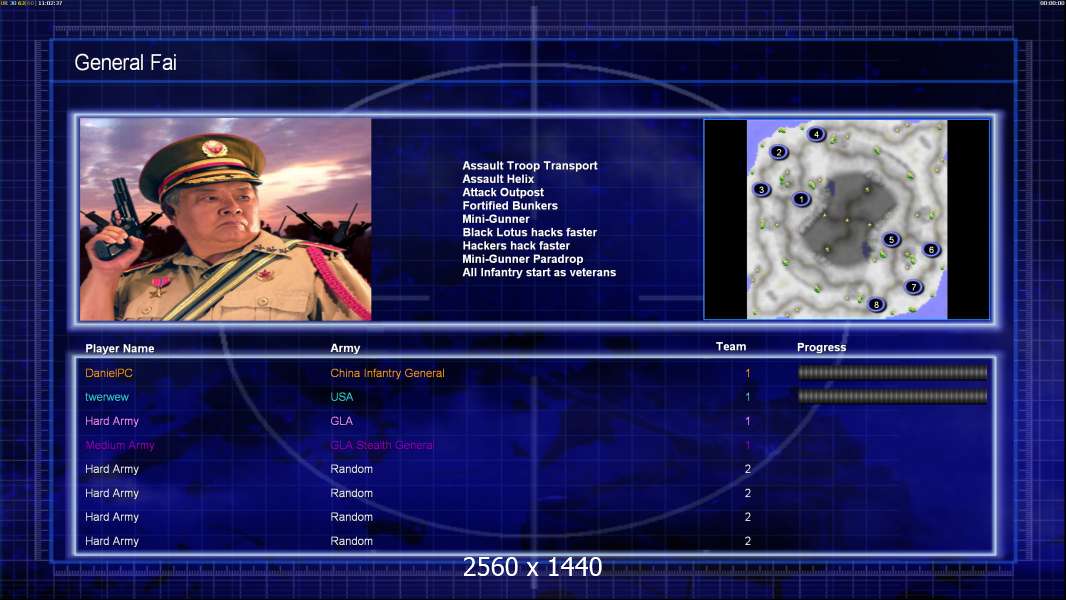Click start position marker 2 on the minimap
The width and height of the screenshot is (1066, 600).
(779, 152)
